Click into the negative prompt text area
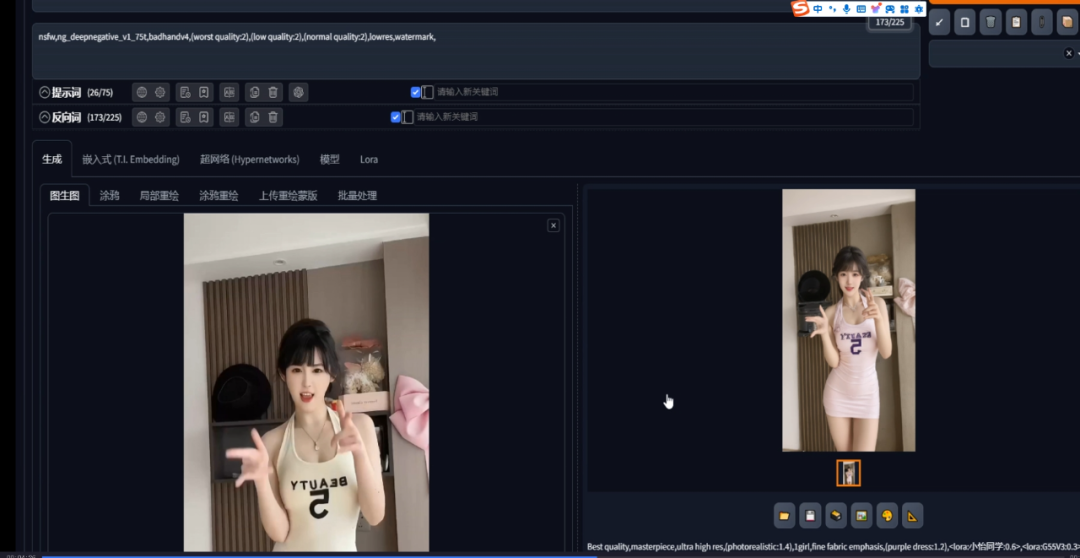This screenshot has height=558, width=1080. (476, 52)
